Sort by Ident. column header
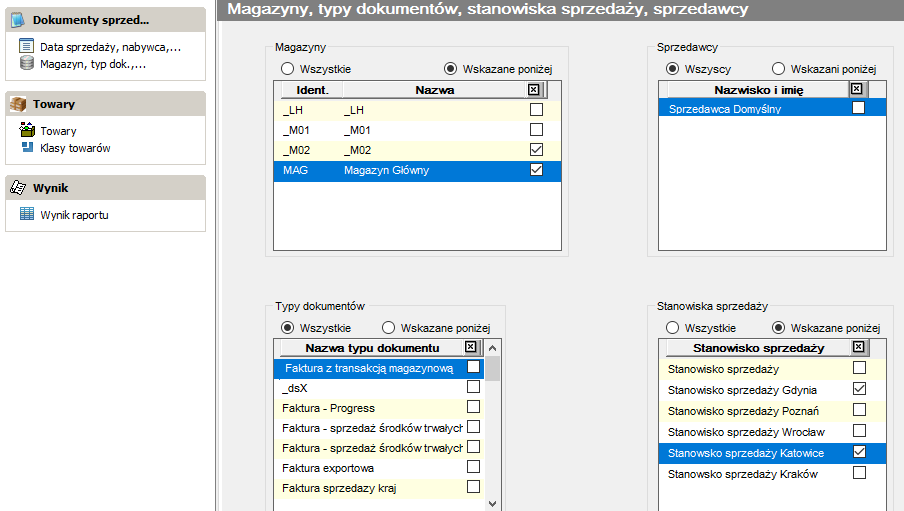Viewport: 904px width, 511px height. (312, 90)
